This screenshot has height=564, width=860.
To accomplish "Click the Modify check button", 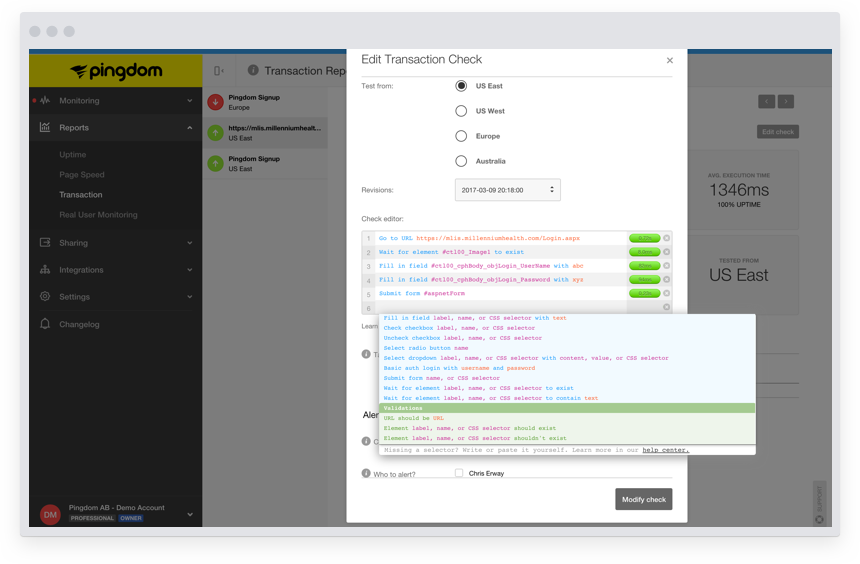I will [x=643, y=499].
